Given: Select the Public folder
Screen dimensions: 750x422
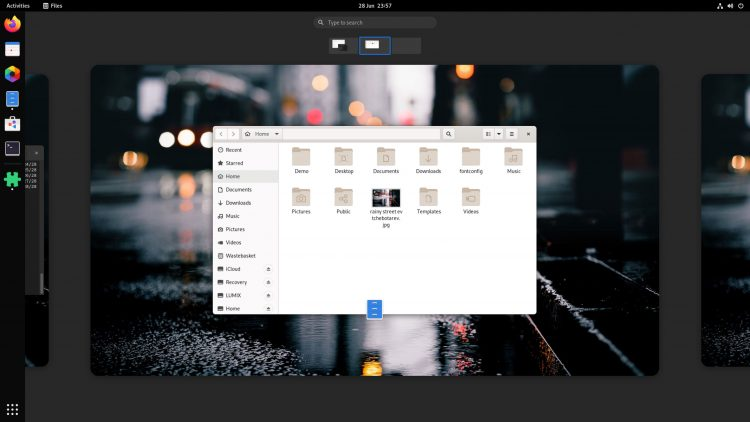Looking at the screenshot, I should pos(343,200).
